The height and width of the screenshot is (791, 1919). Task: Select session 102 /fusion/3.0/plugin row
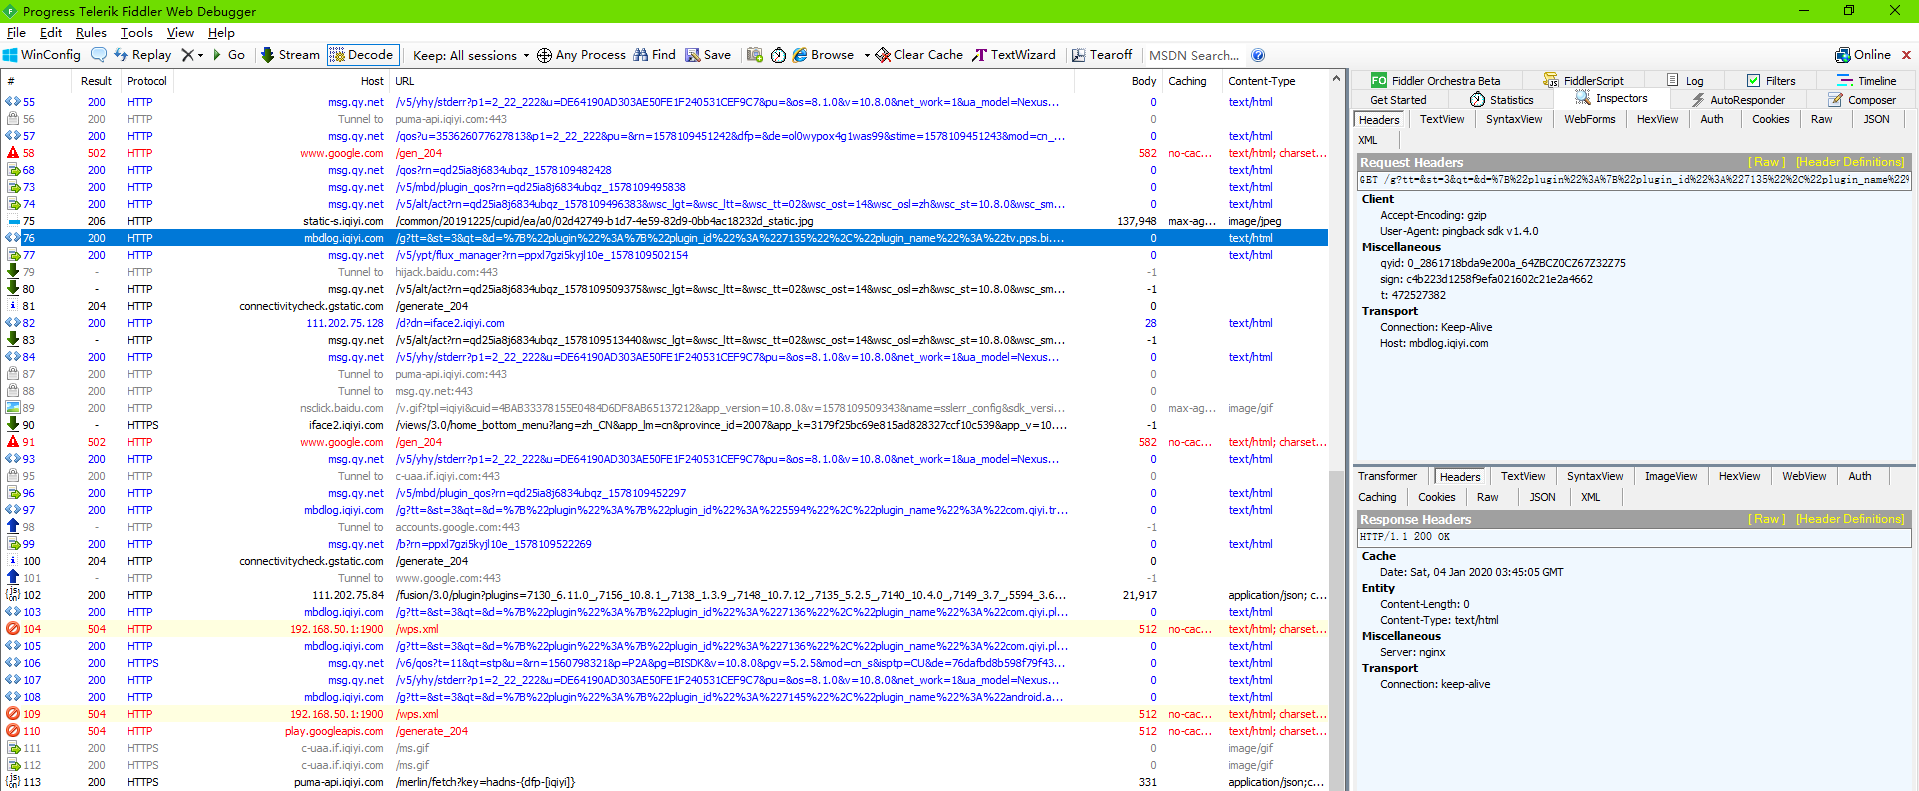pyautogui.click(x=665, y=595)
